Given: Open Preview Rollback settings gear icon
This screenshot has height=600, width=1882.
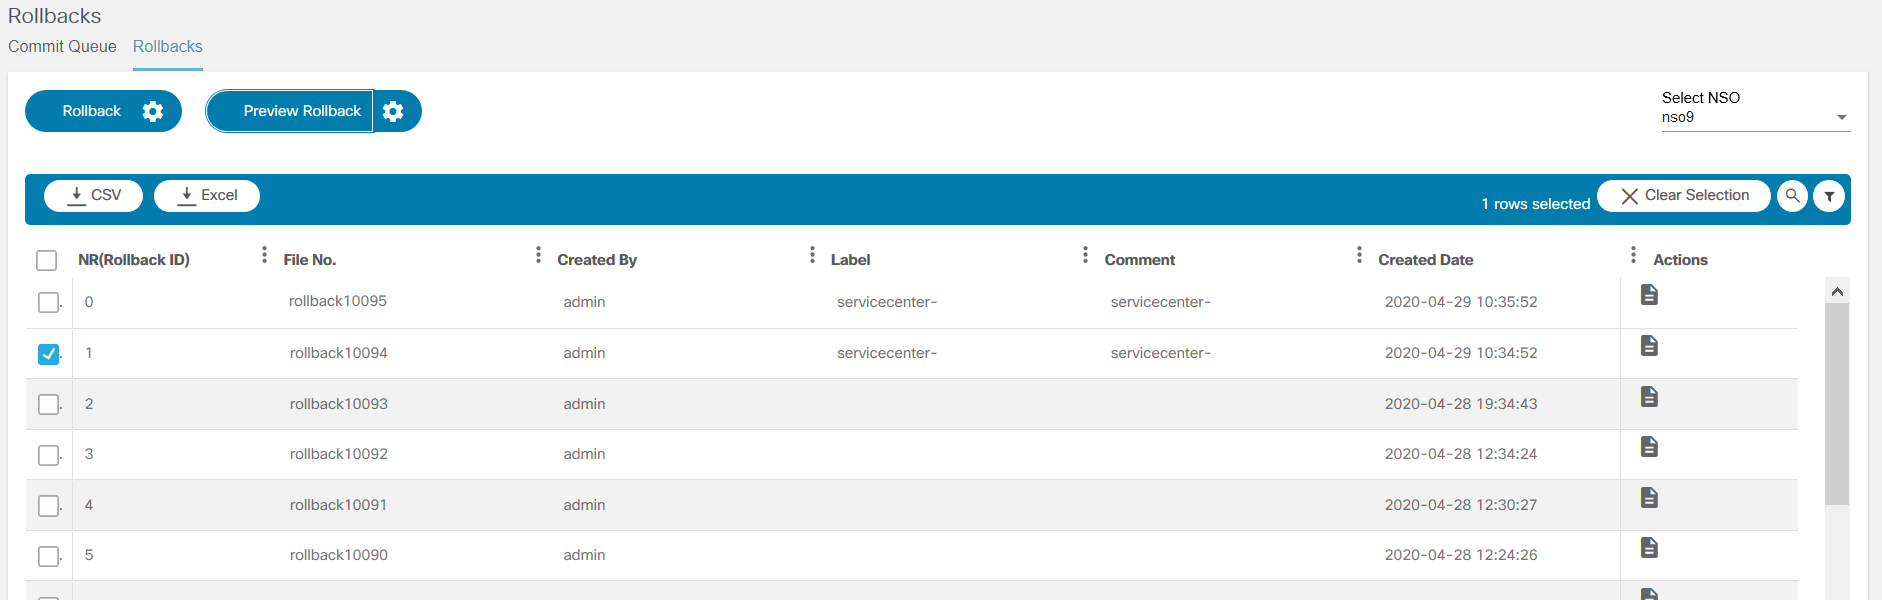Looking at the screenshot, I should coord(394,111).
